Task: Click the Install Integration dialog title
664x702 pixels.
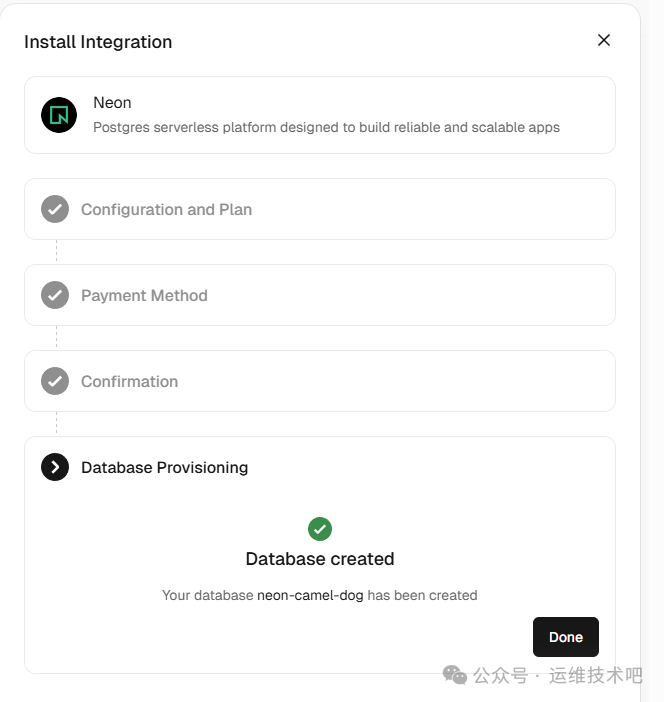Action: click(x=98, y=42)
